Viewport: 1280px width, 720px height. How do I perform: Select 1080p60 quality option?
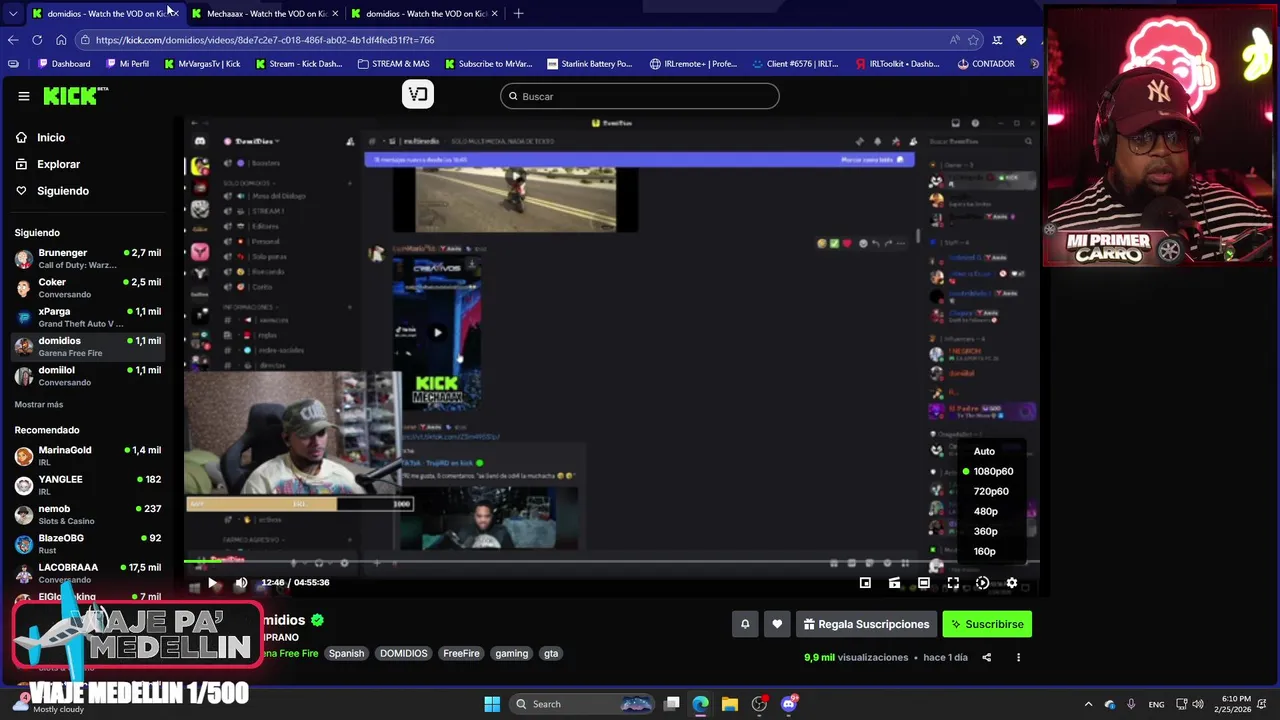point(993,471)
